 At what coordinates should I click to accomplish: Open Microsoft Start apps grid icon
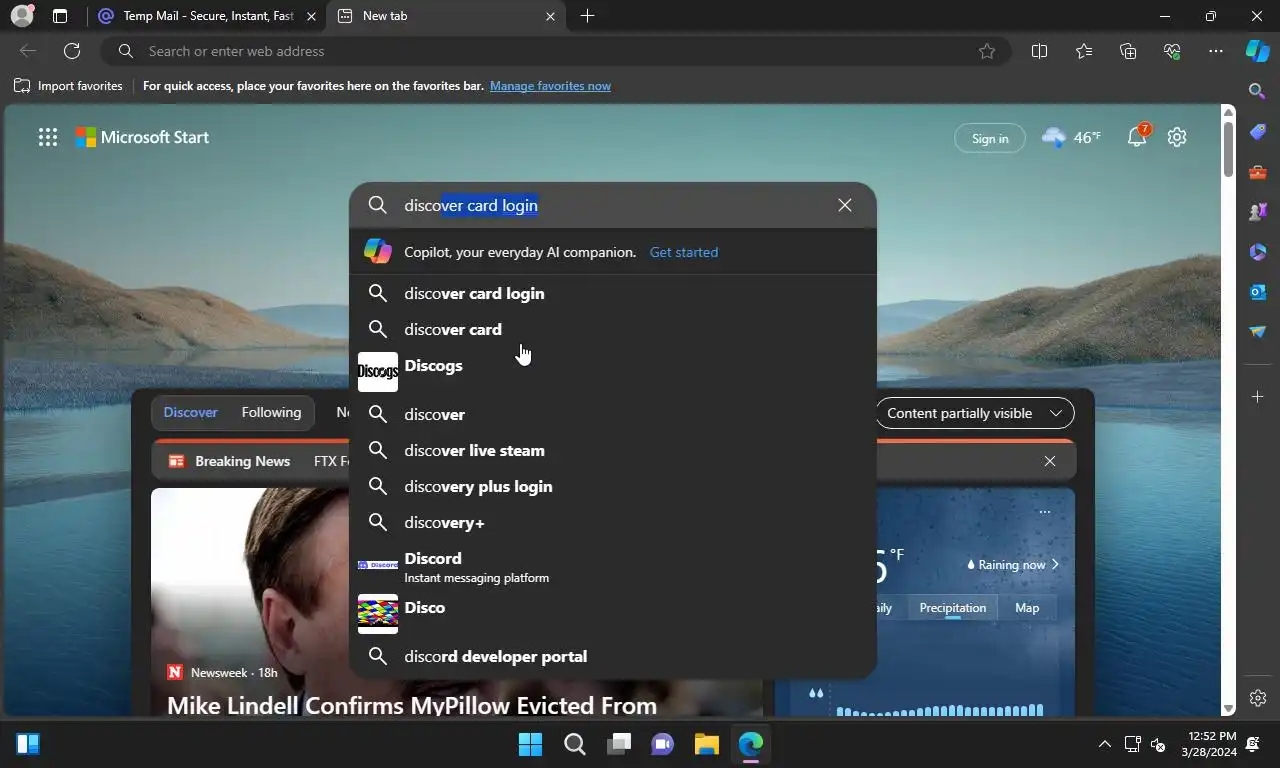48,138
